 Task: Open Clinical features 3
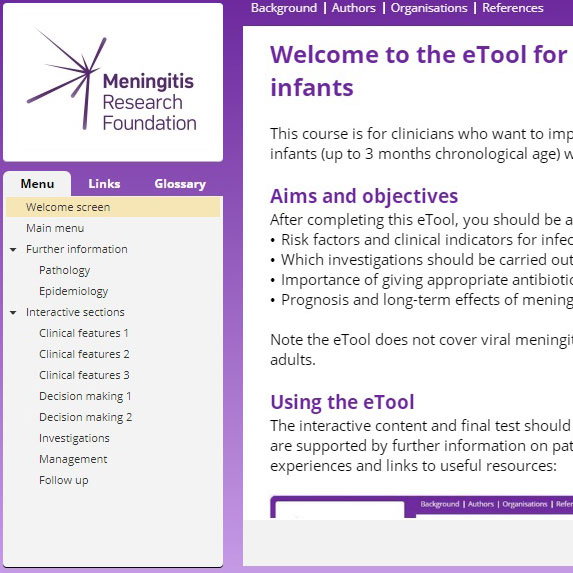tap(84, 375)
